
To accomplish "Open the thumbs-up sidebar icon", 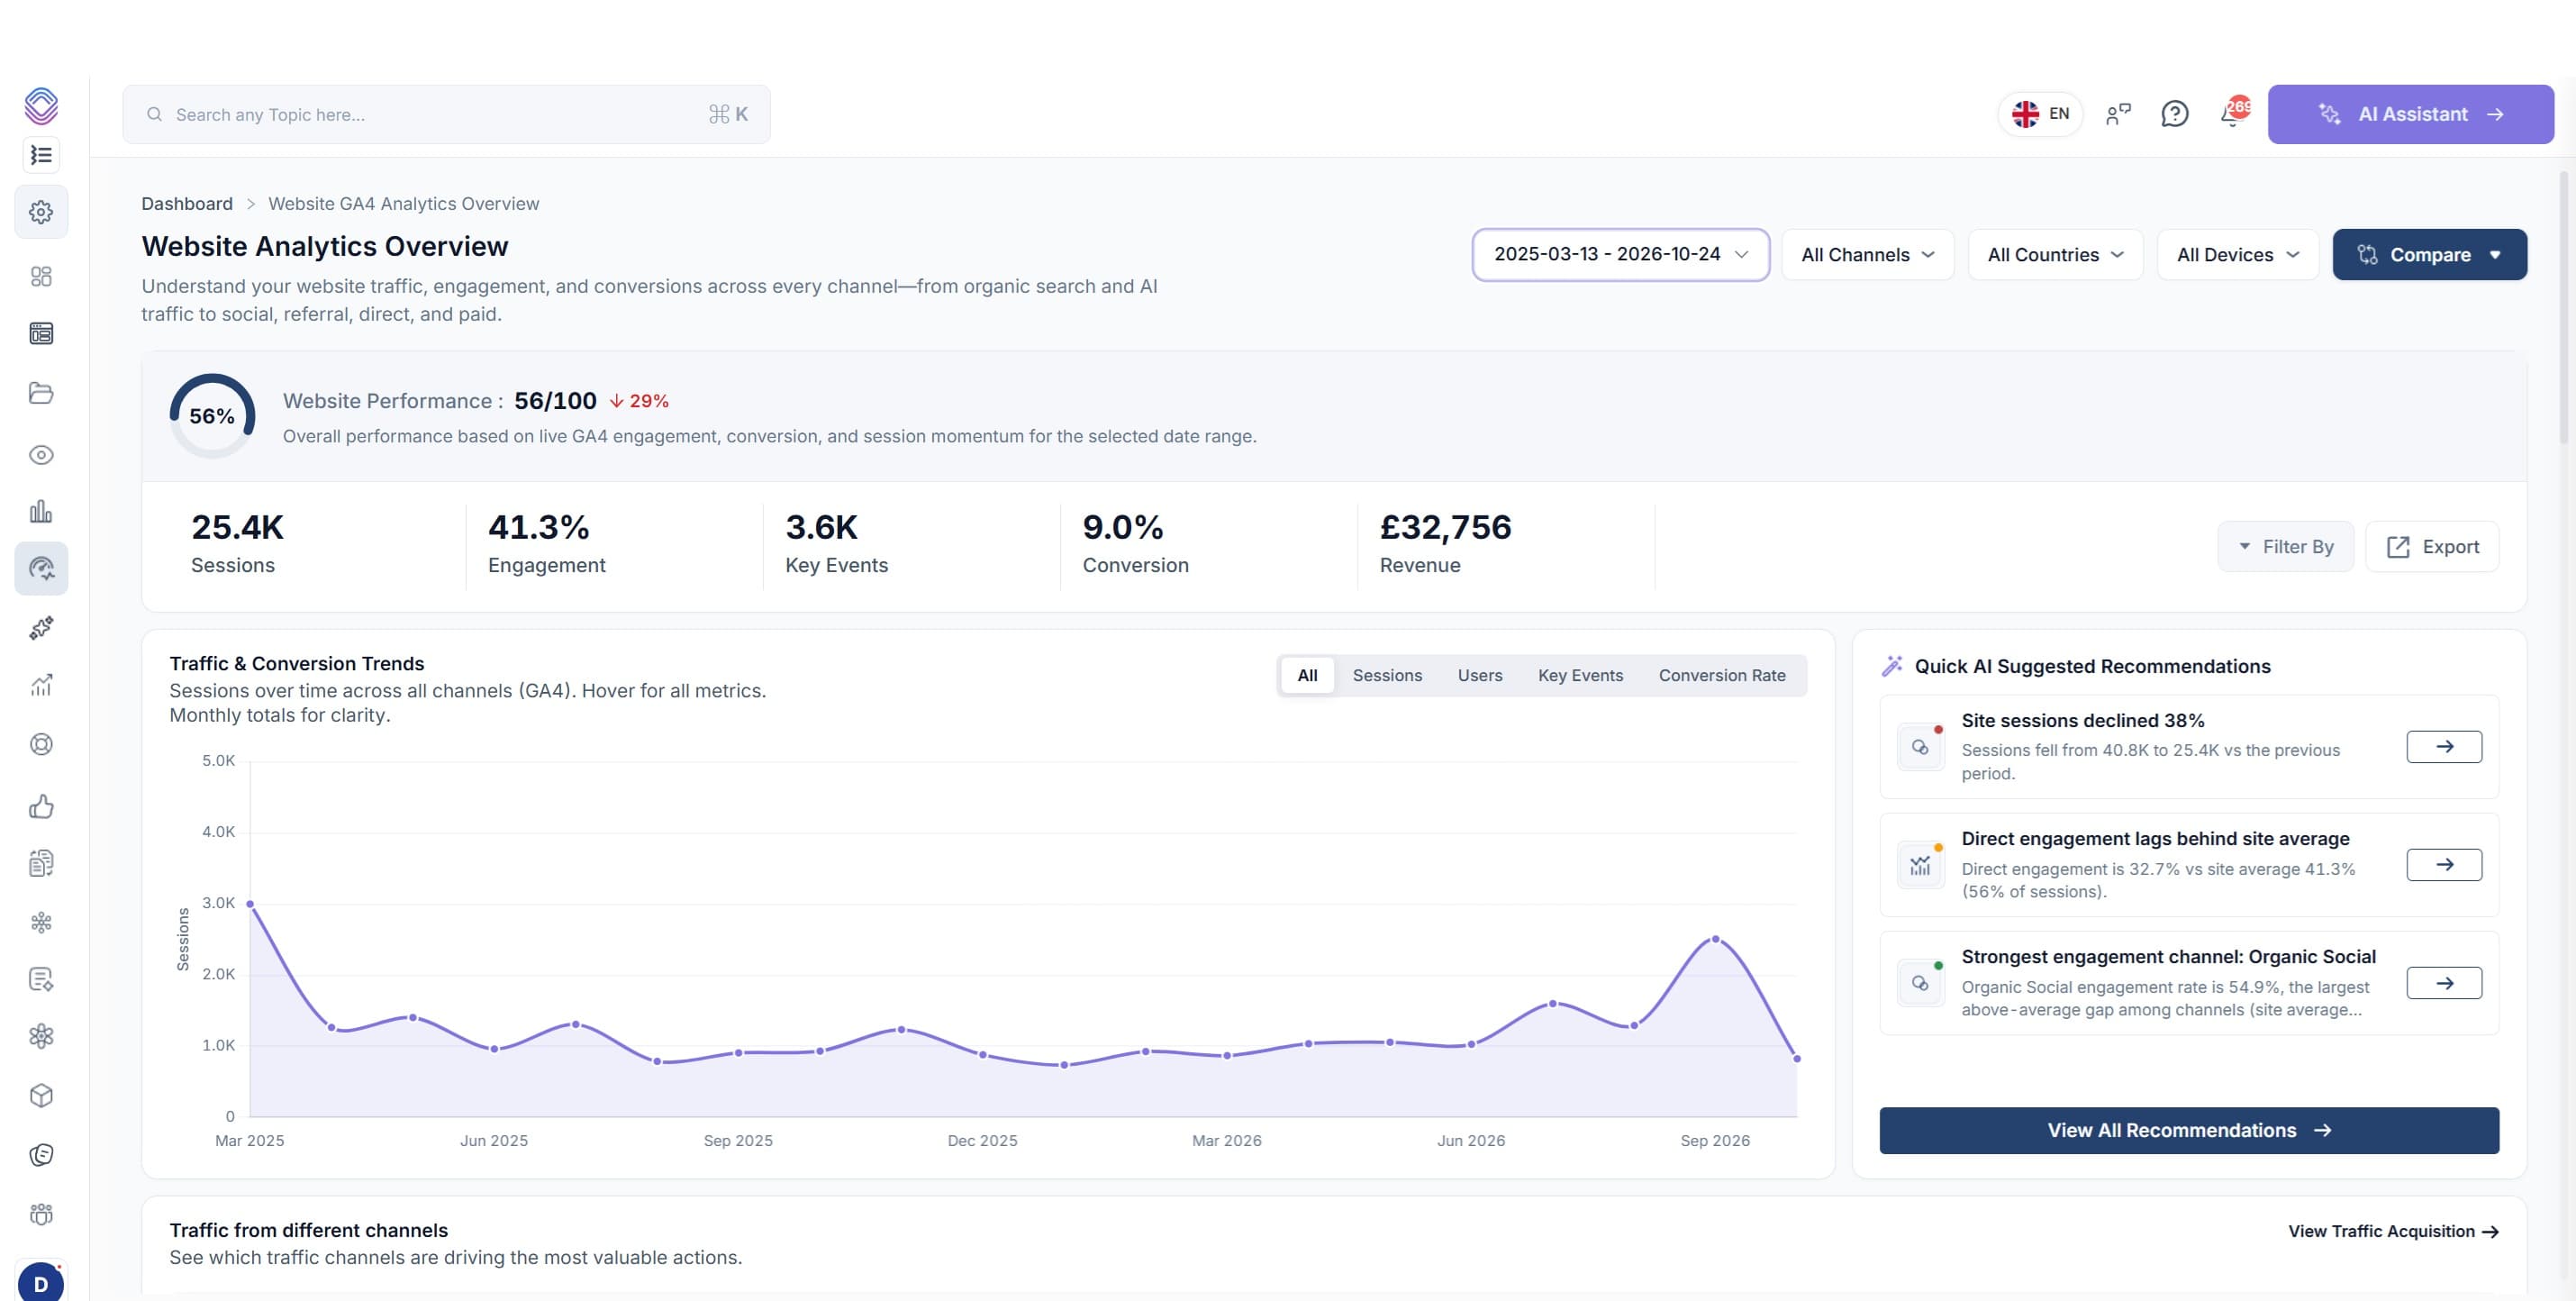I will coord(41,806).
